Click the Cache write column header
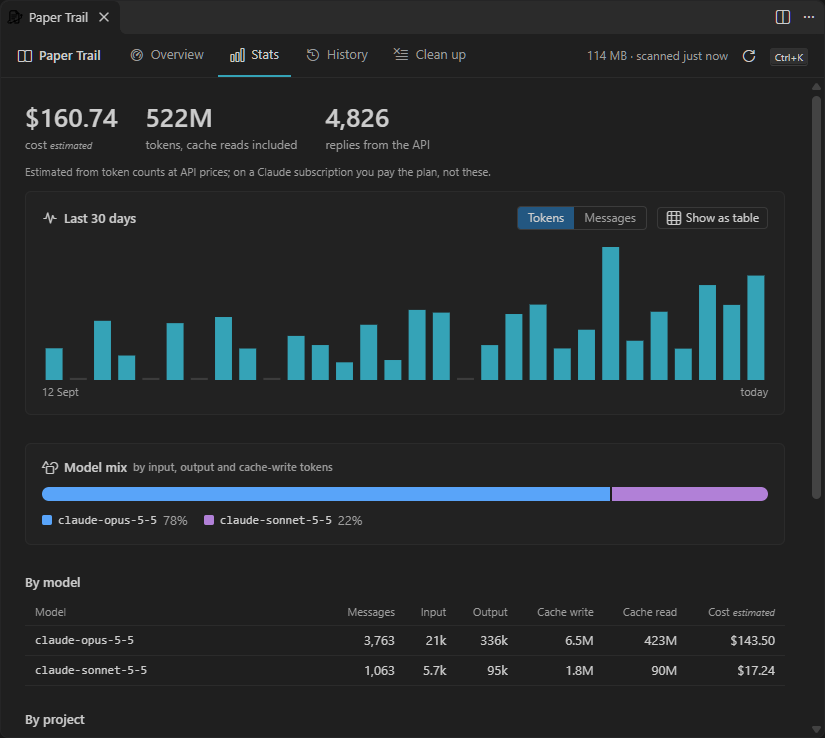 coord(565,612)
